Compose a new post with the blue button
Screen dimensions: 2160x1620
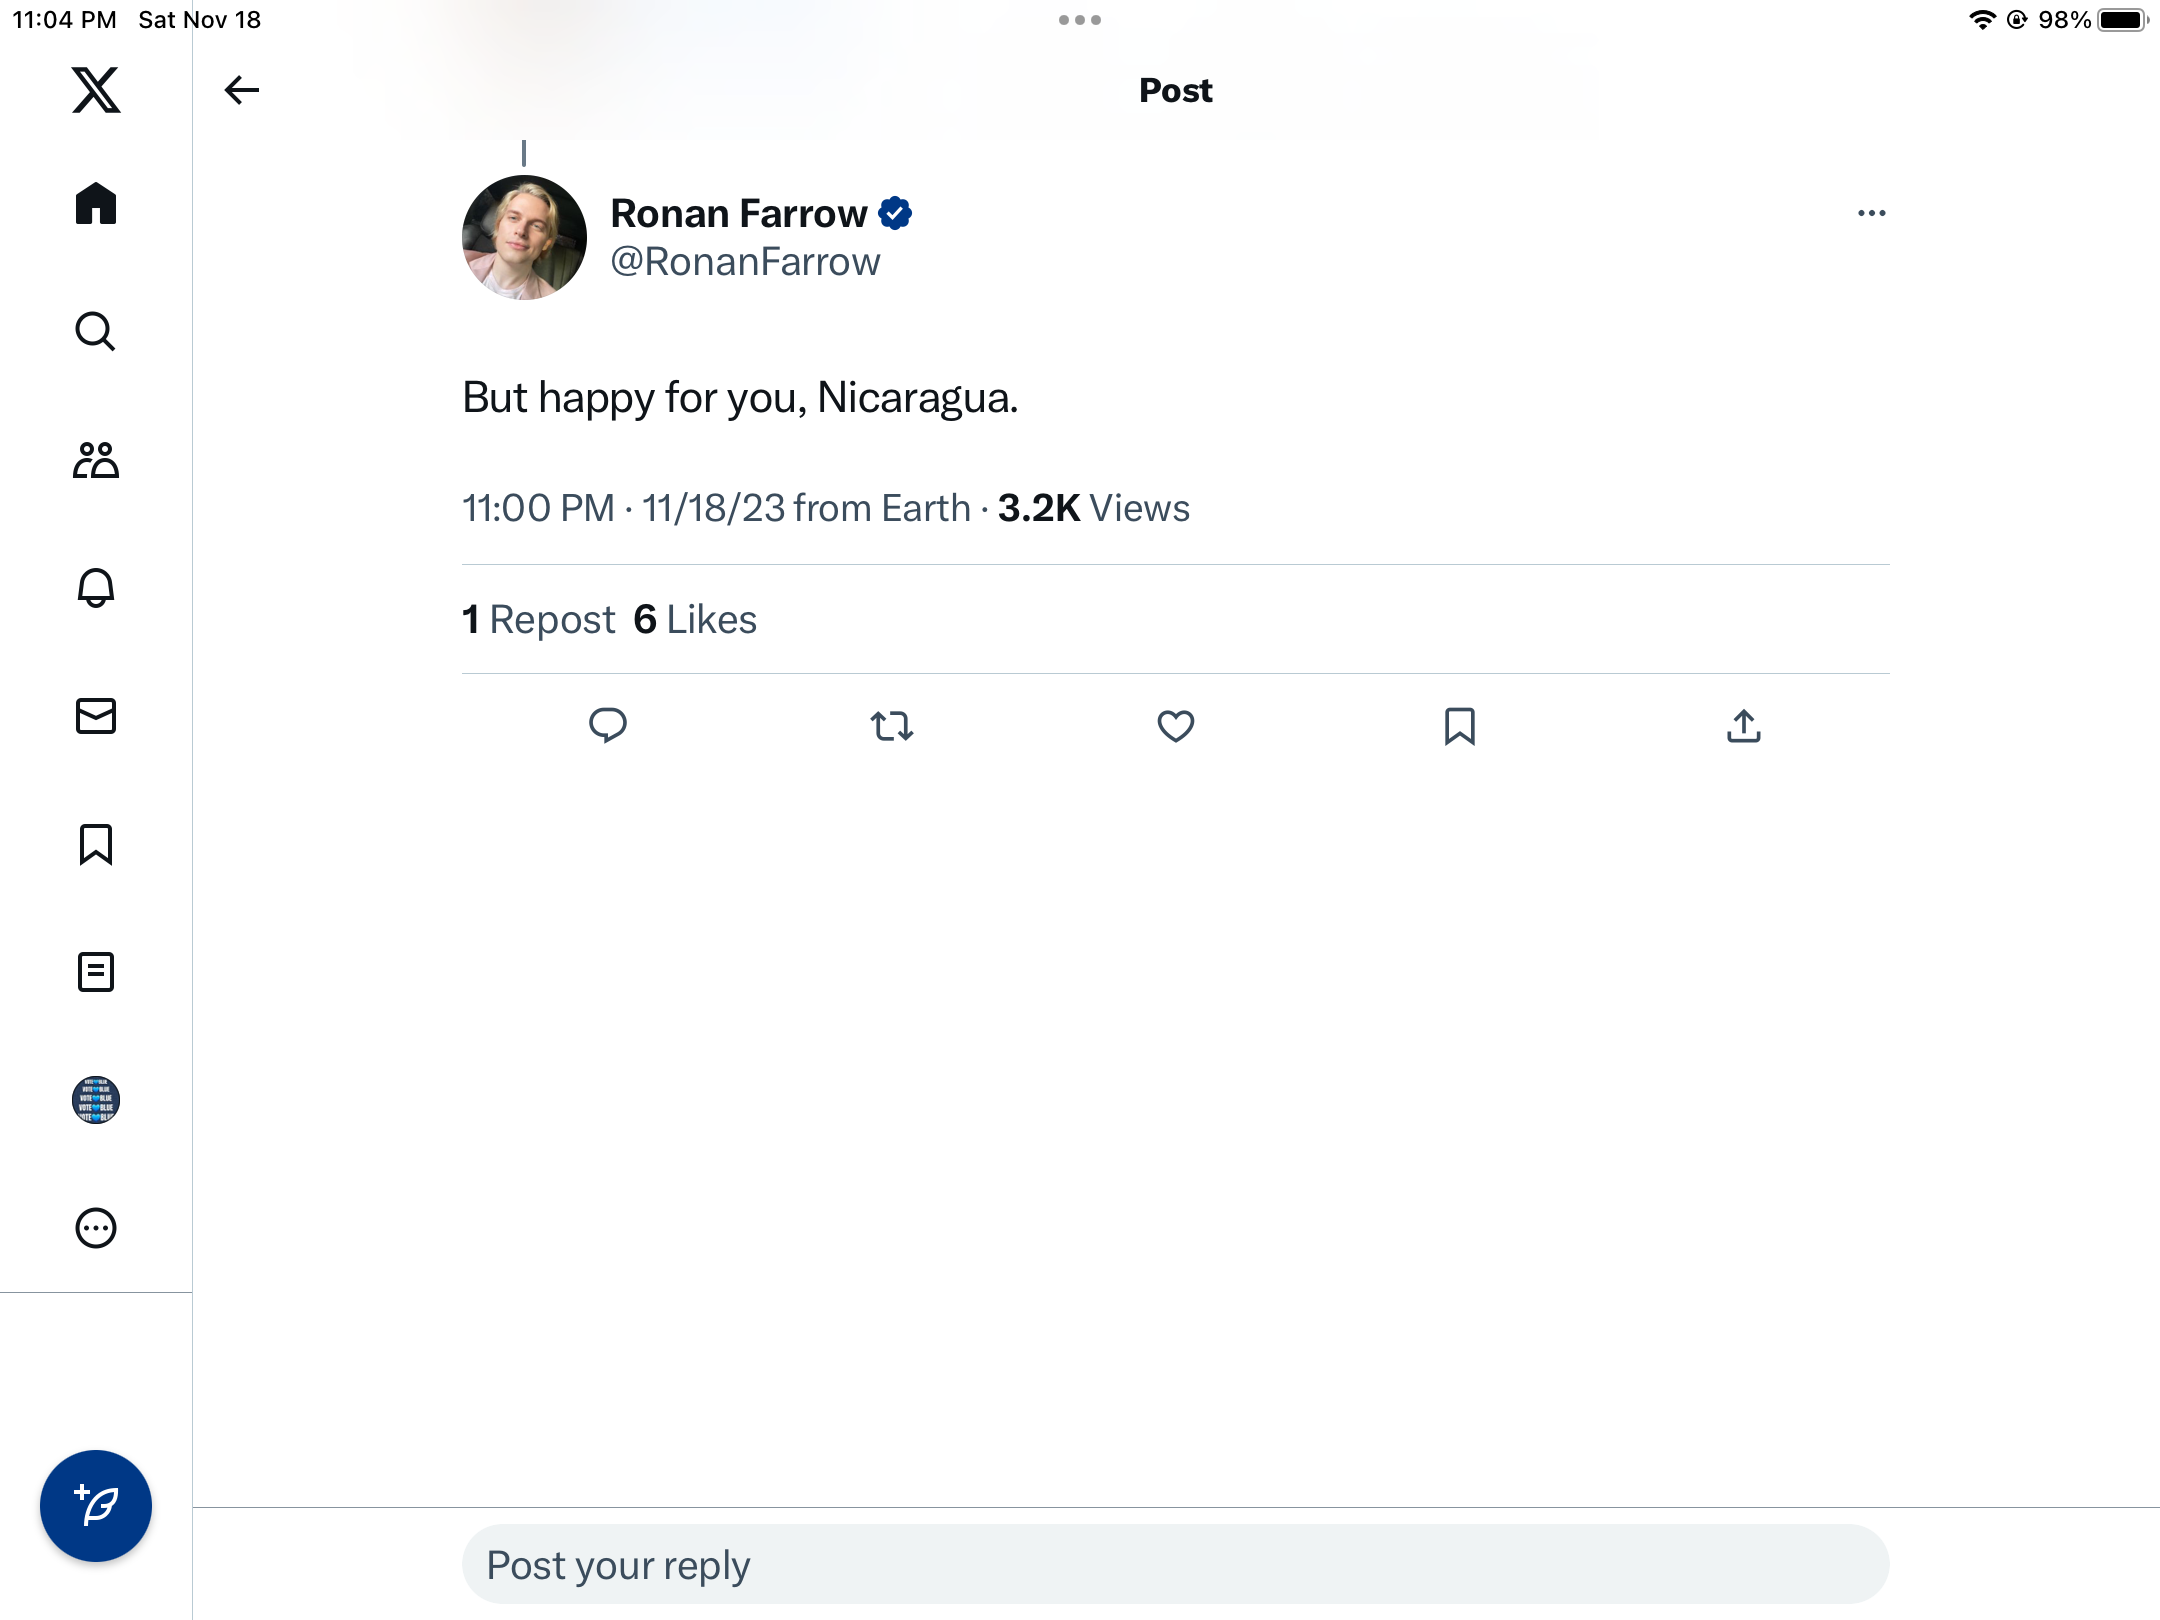pos(96,1506)
